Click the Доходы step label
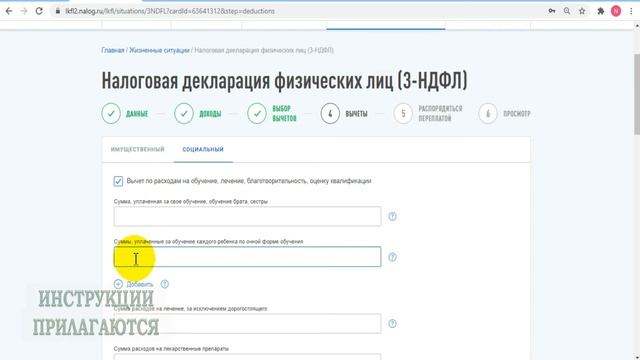The width and height of the screenshot is (640, 360). 210,114
